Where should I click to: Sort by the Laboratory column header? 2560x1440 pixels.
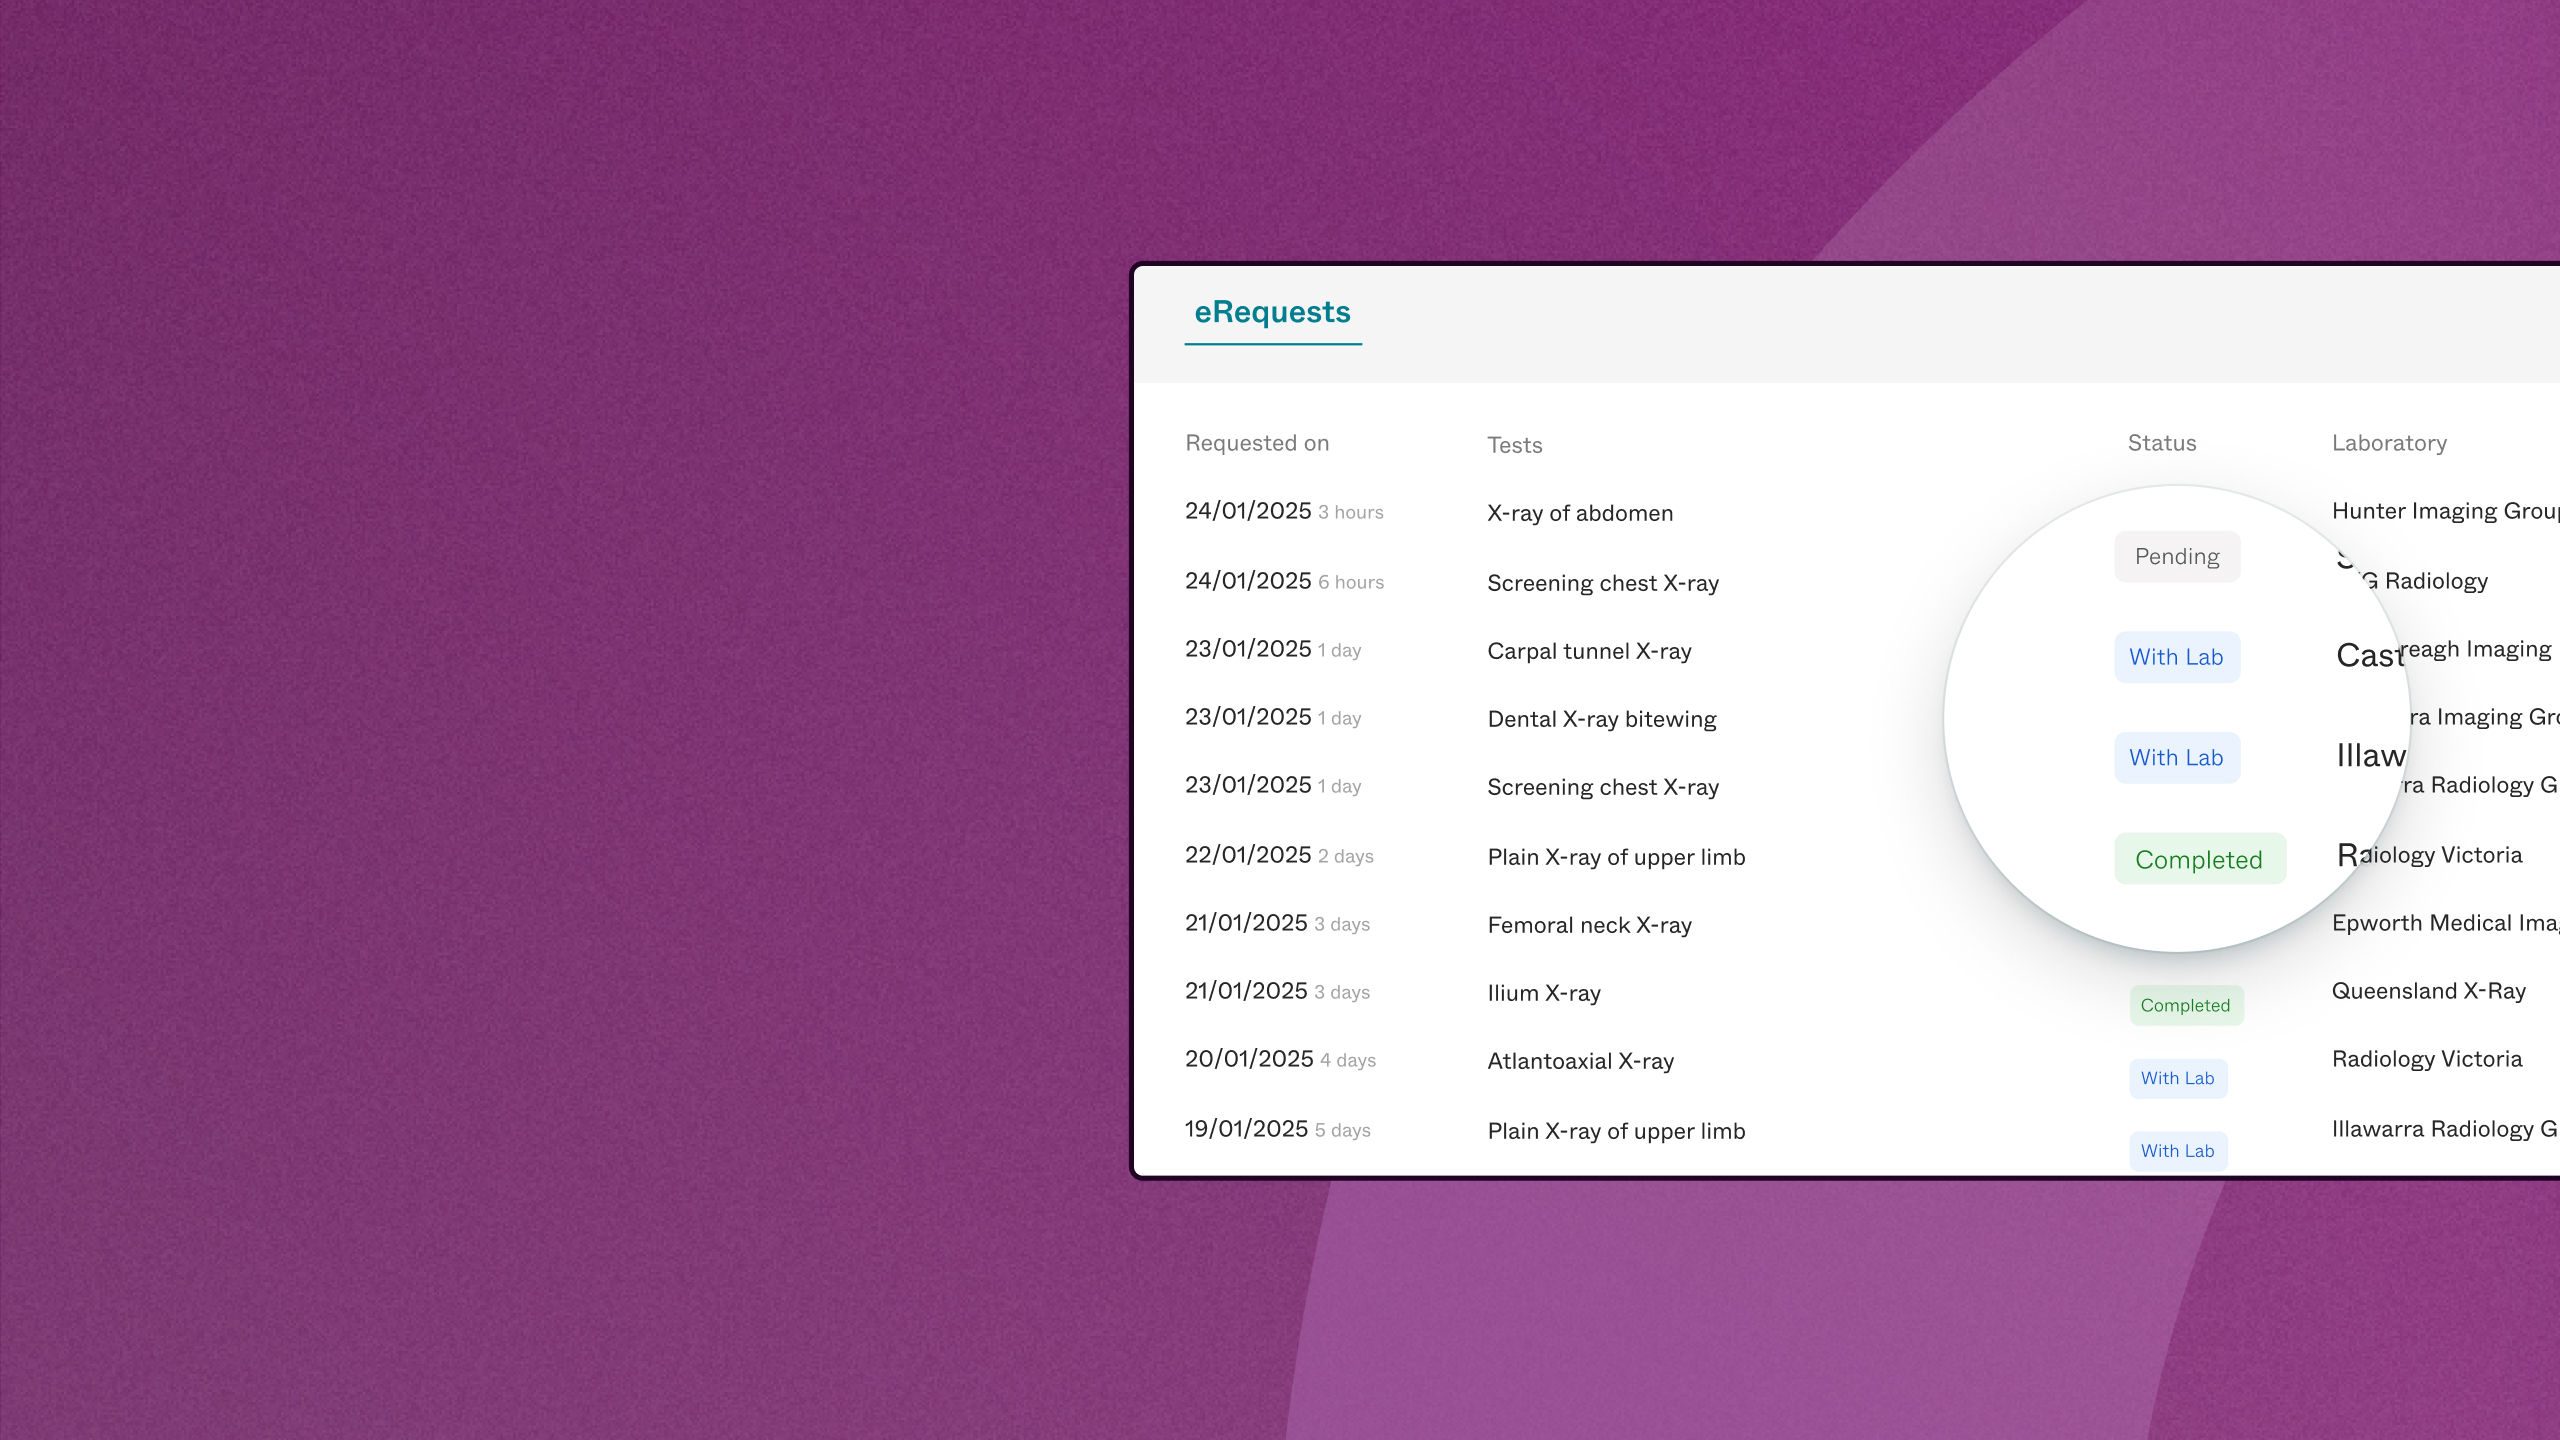pyautogui.click(x=2389, y=442)
